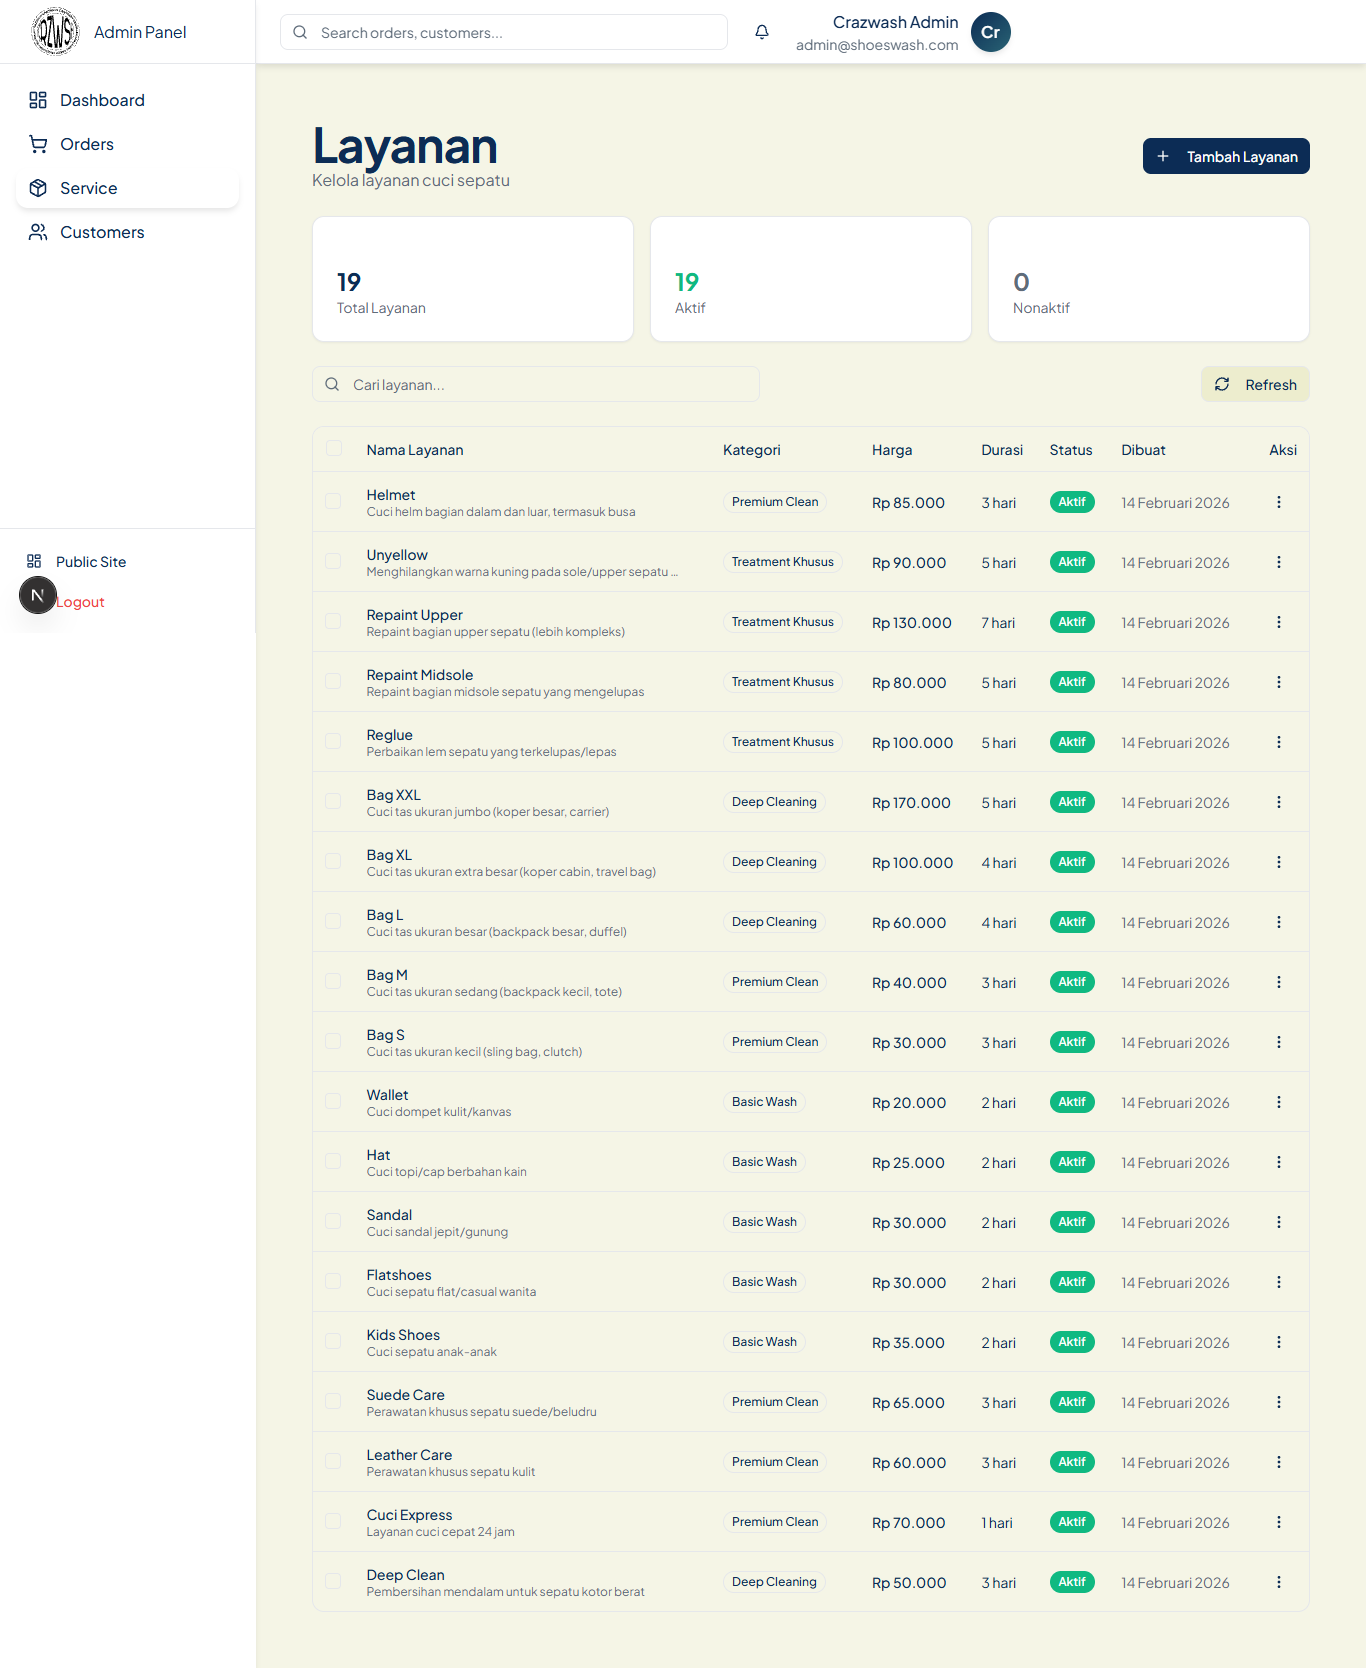The height and width of the screenshot is (1668, 1366).
Task: Check the Wallet row checkbox
Action: (x=333, y=1101)
